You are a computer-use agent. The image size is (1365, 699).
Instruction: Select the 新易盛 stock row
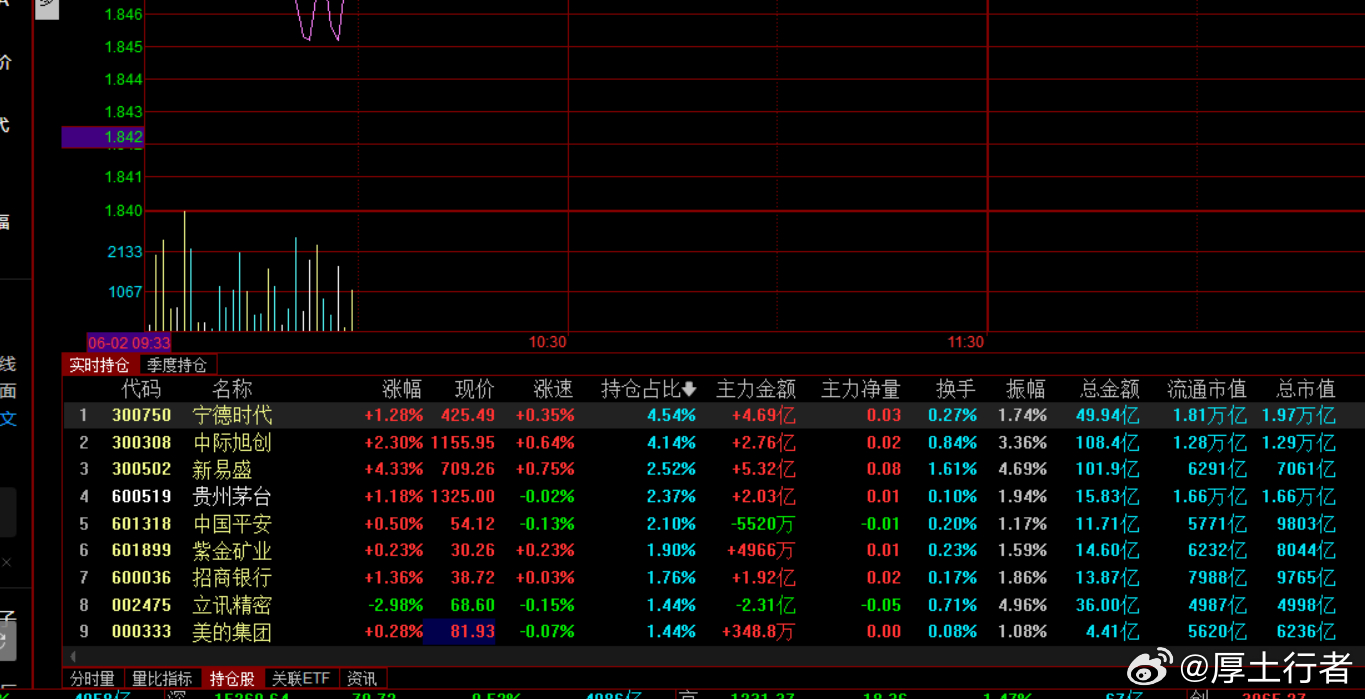click(x=713, y=469)
